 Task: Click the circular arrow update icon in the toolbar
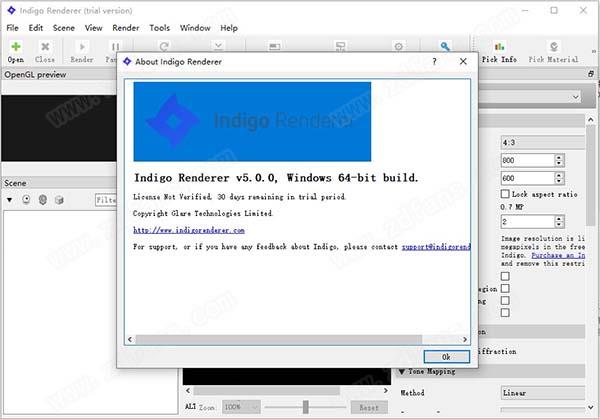point(164,46)
